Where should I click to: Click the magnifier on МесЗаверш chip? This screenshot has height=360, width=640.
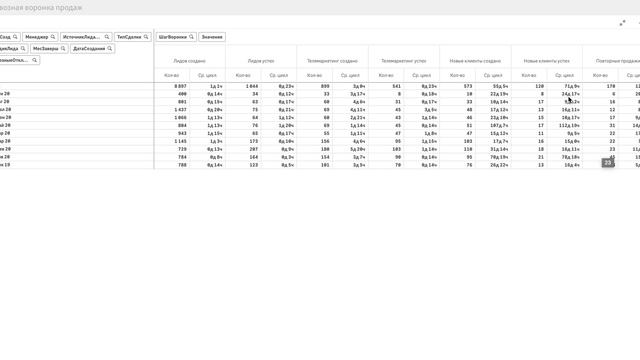(x=63, y=48)
